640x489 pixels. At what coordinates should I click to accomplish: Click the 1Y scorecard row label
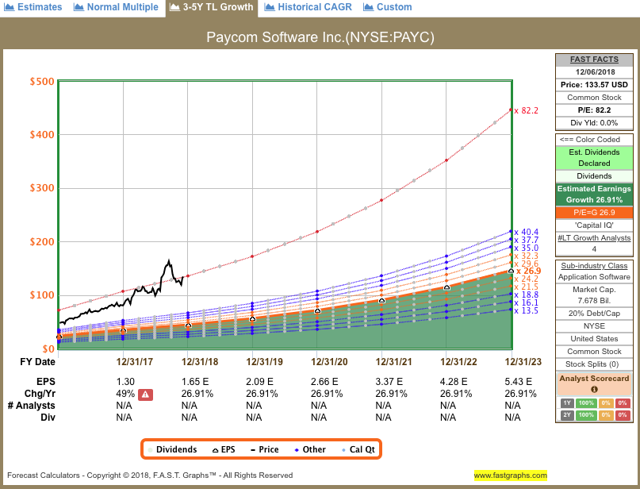[567, 403]
